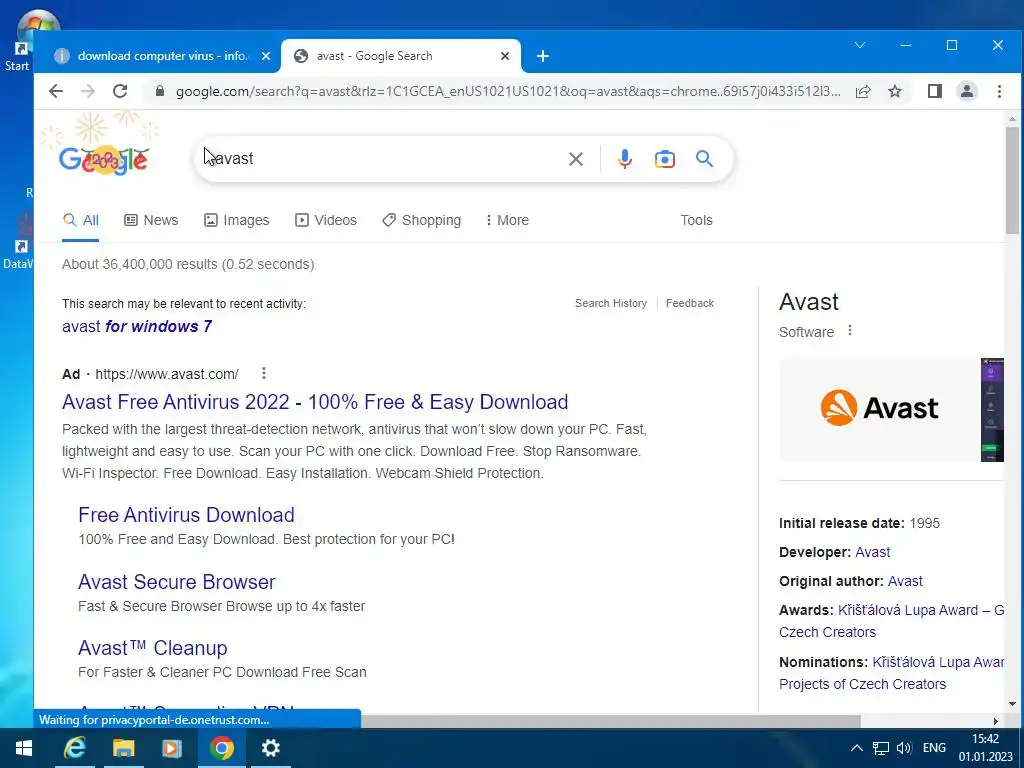Switch to Images results

point(236,220)
